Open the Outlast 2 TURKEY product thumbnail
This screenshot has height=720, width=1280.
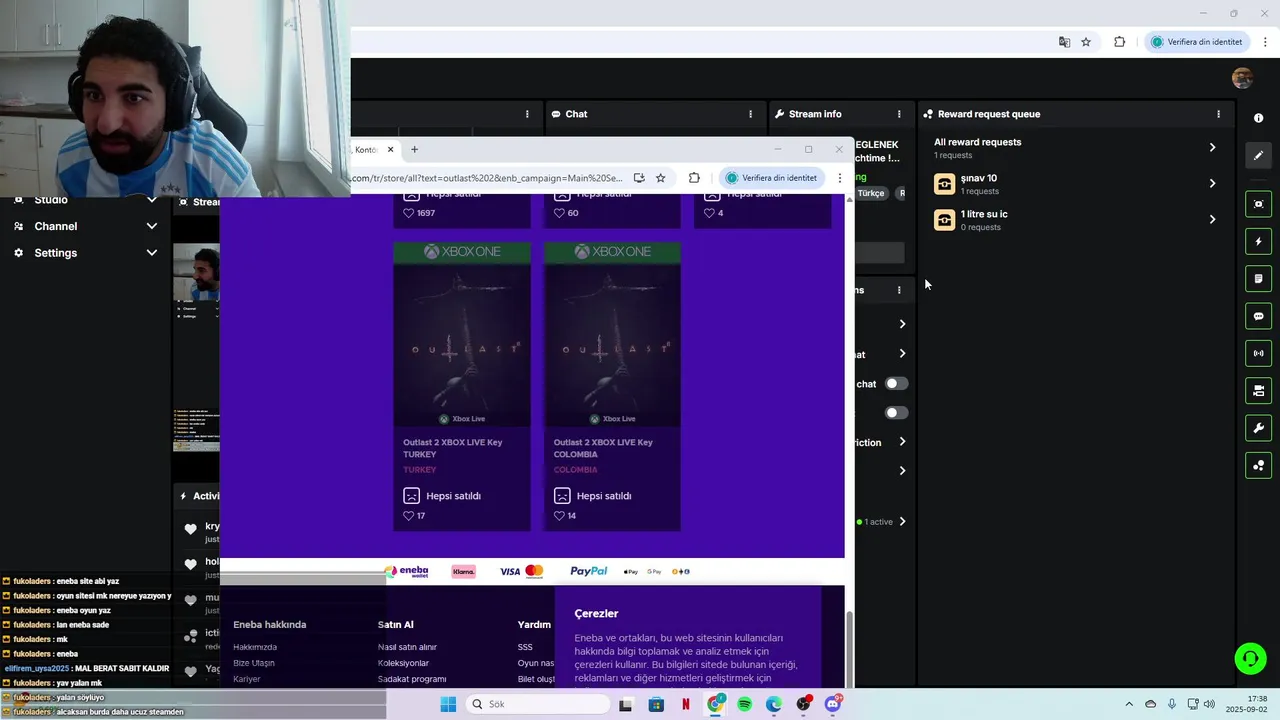coord(462,335)
